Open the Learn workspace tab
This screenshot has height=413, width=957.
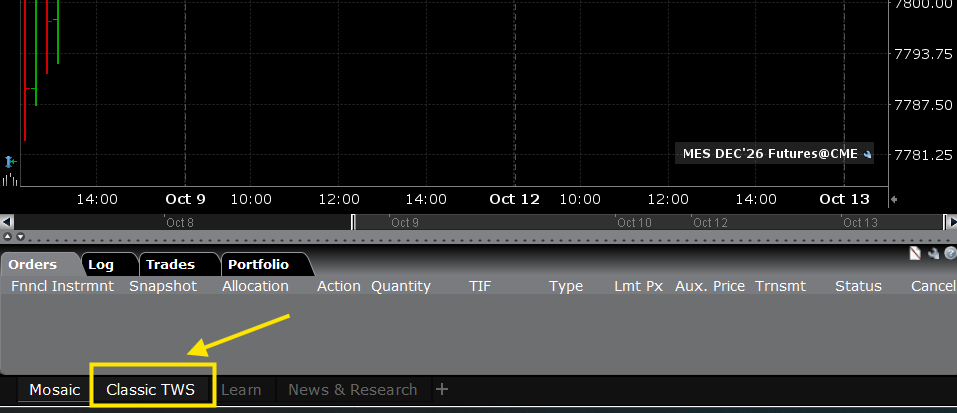tap(241, 389)
